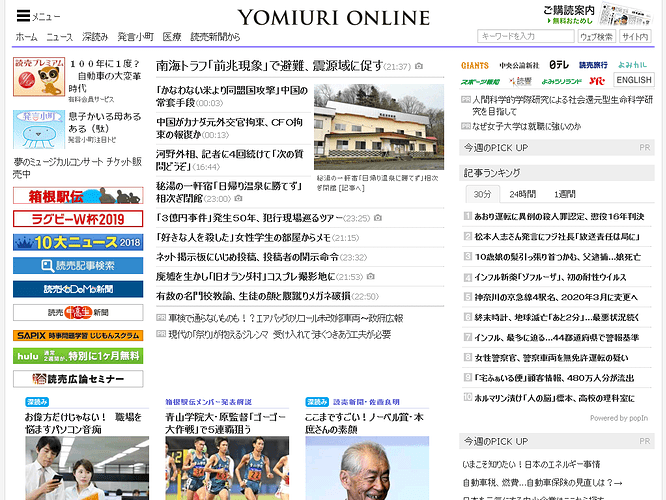Open the 読売中高生新聞 banner
This screenshot has width=666, height=500.
[78, 312]
